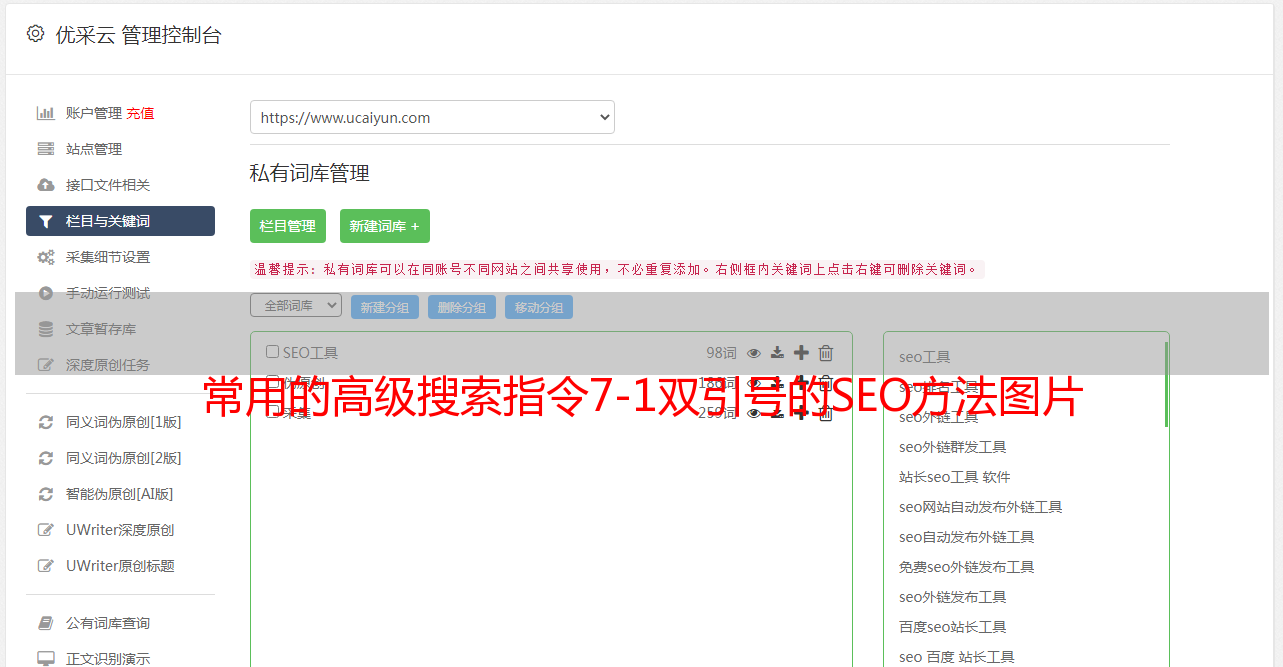Select the keyword '站长seo工具 软件'
Viewport: 1283px width, 667px height.
point(955,477)
